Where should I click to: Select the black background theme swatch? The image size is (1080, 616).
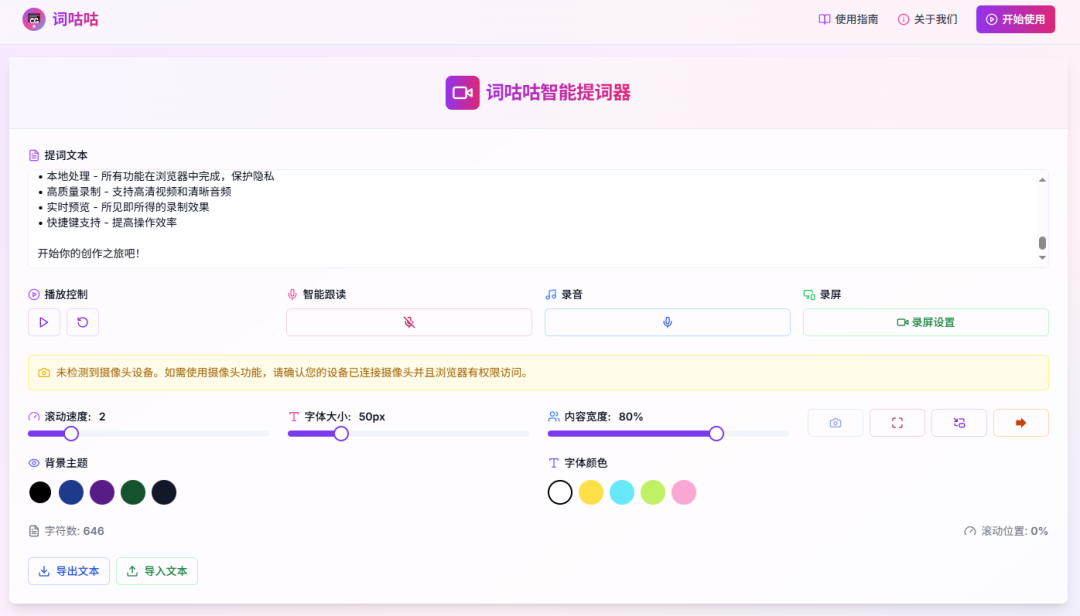pyautogui.click(x=40, y=492)
